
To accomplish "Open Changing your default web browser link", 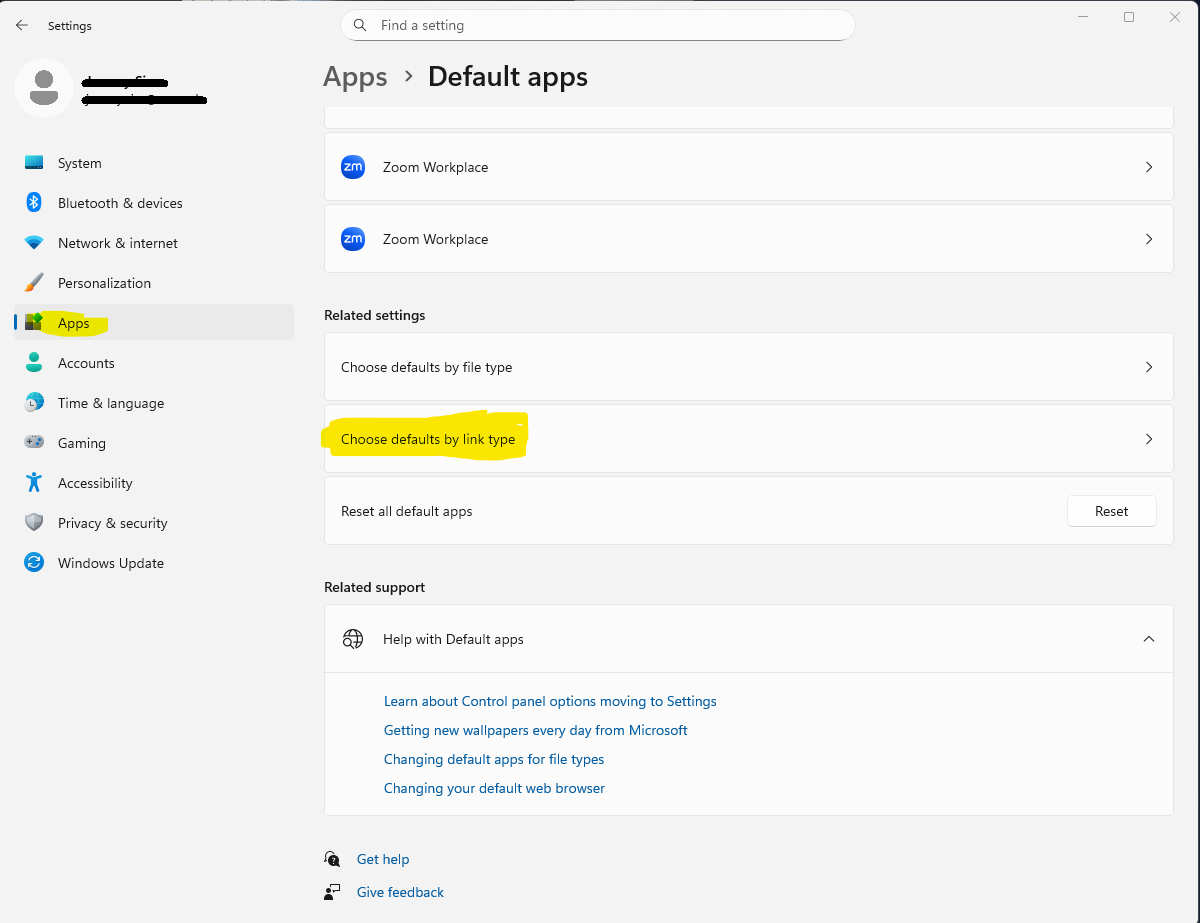I will point(494,788).
